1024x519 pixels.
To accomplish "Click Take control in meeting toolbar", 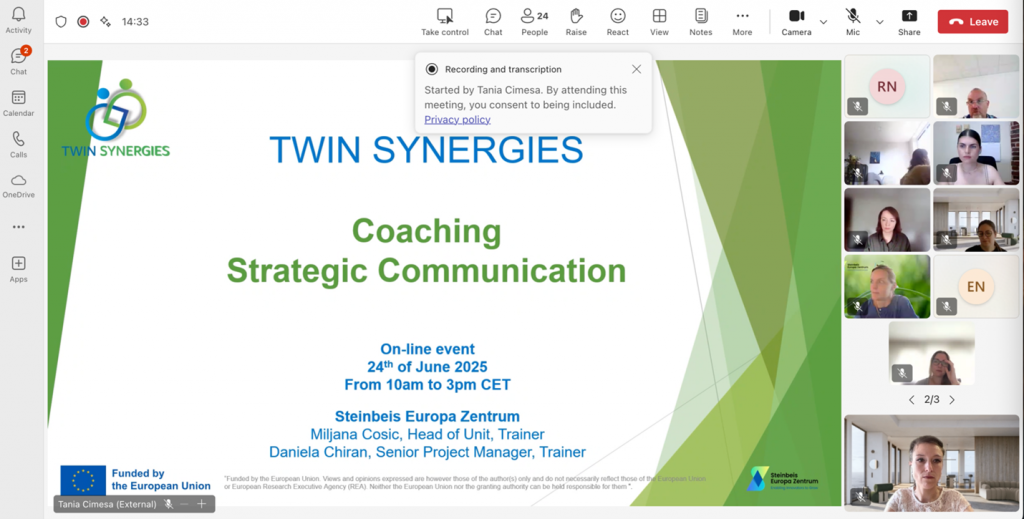I will [445, 22].
